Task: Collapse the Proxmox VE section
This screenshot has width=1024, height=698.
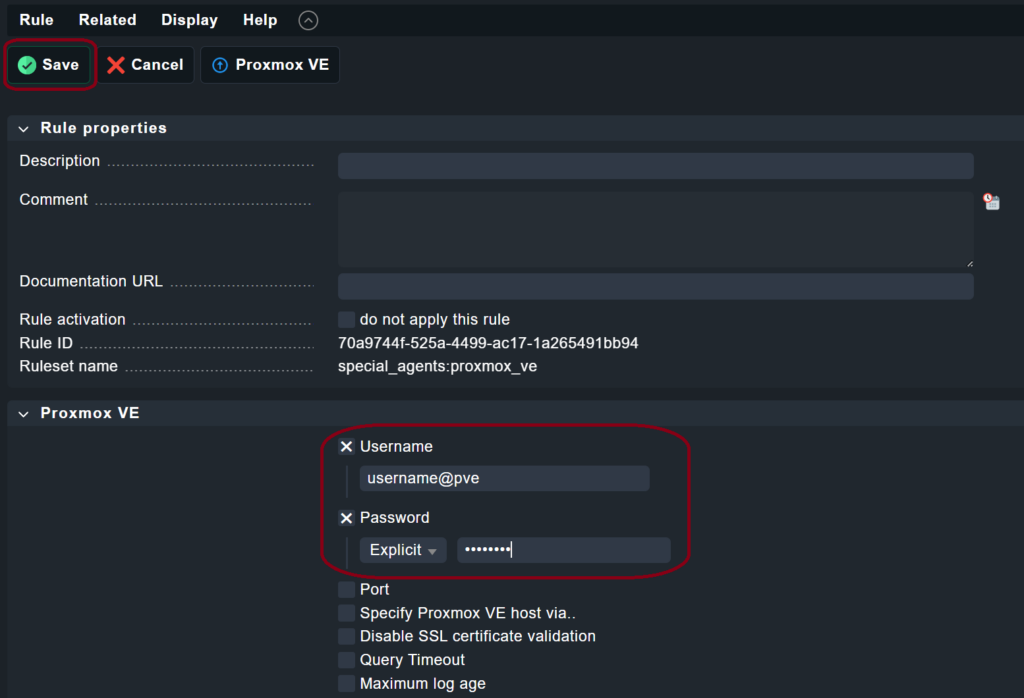Action: (24, 413)
